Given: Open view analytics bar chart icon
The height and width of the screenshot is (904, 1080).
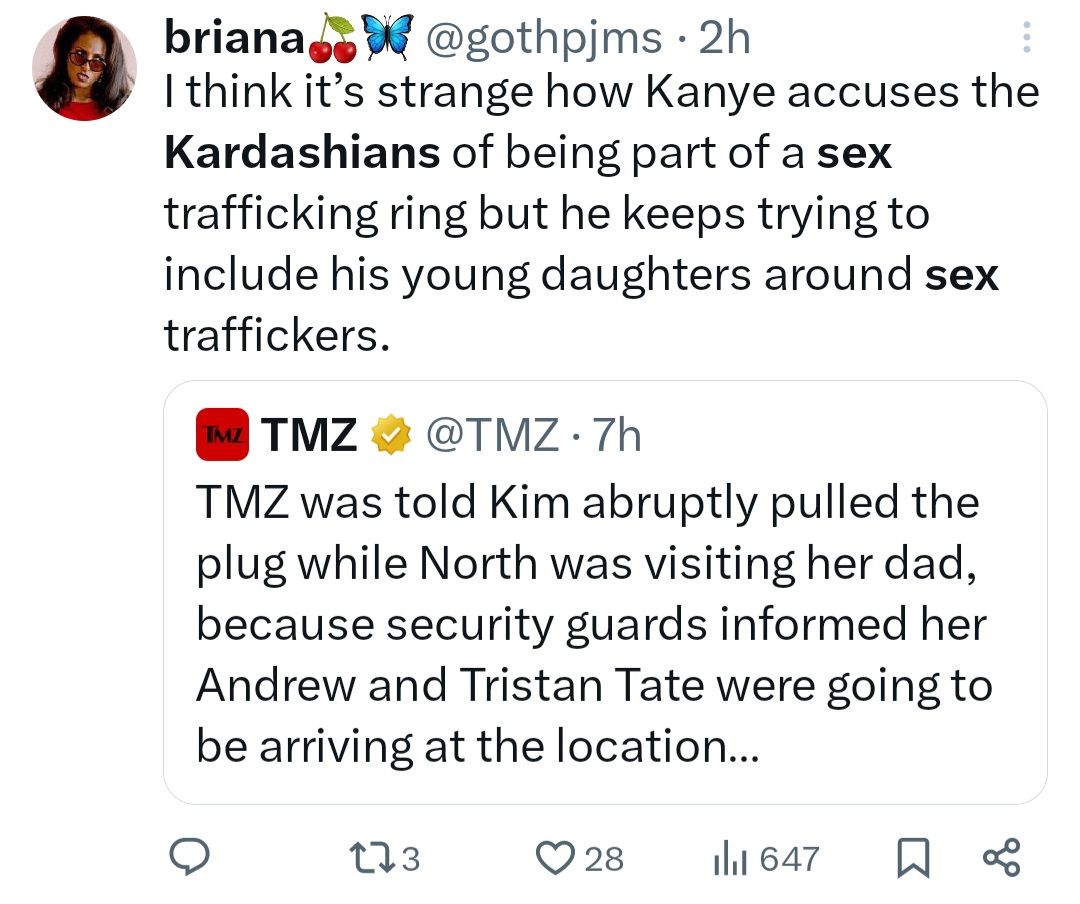Looking at the screenshot, I should [x=729, y=858].
